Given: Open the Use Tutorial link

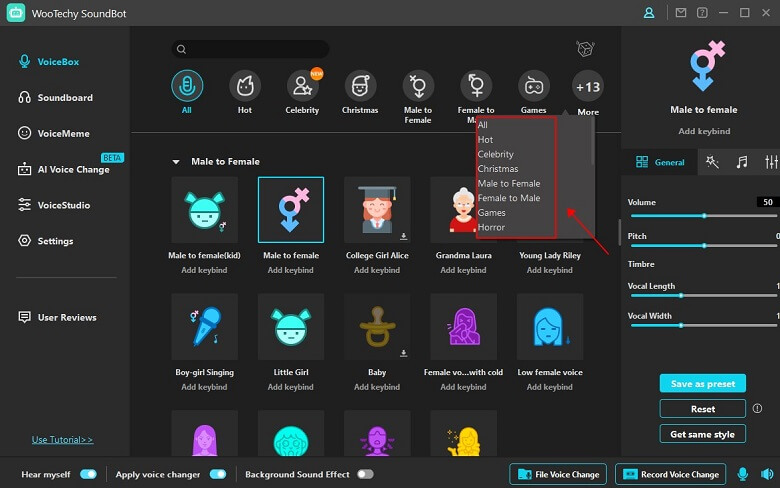Looking at the screenshot, I should tap(62, 439).
